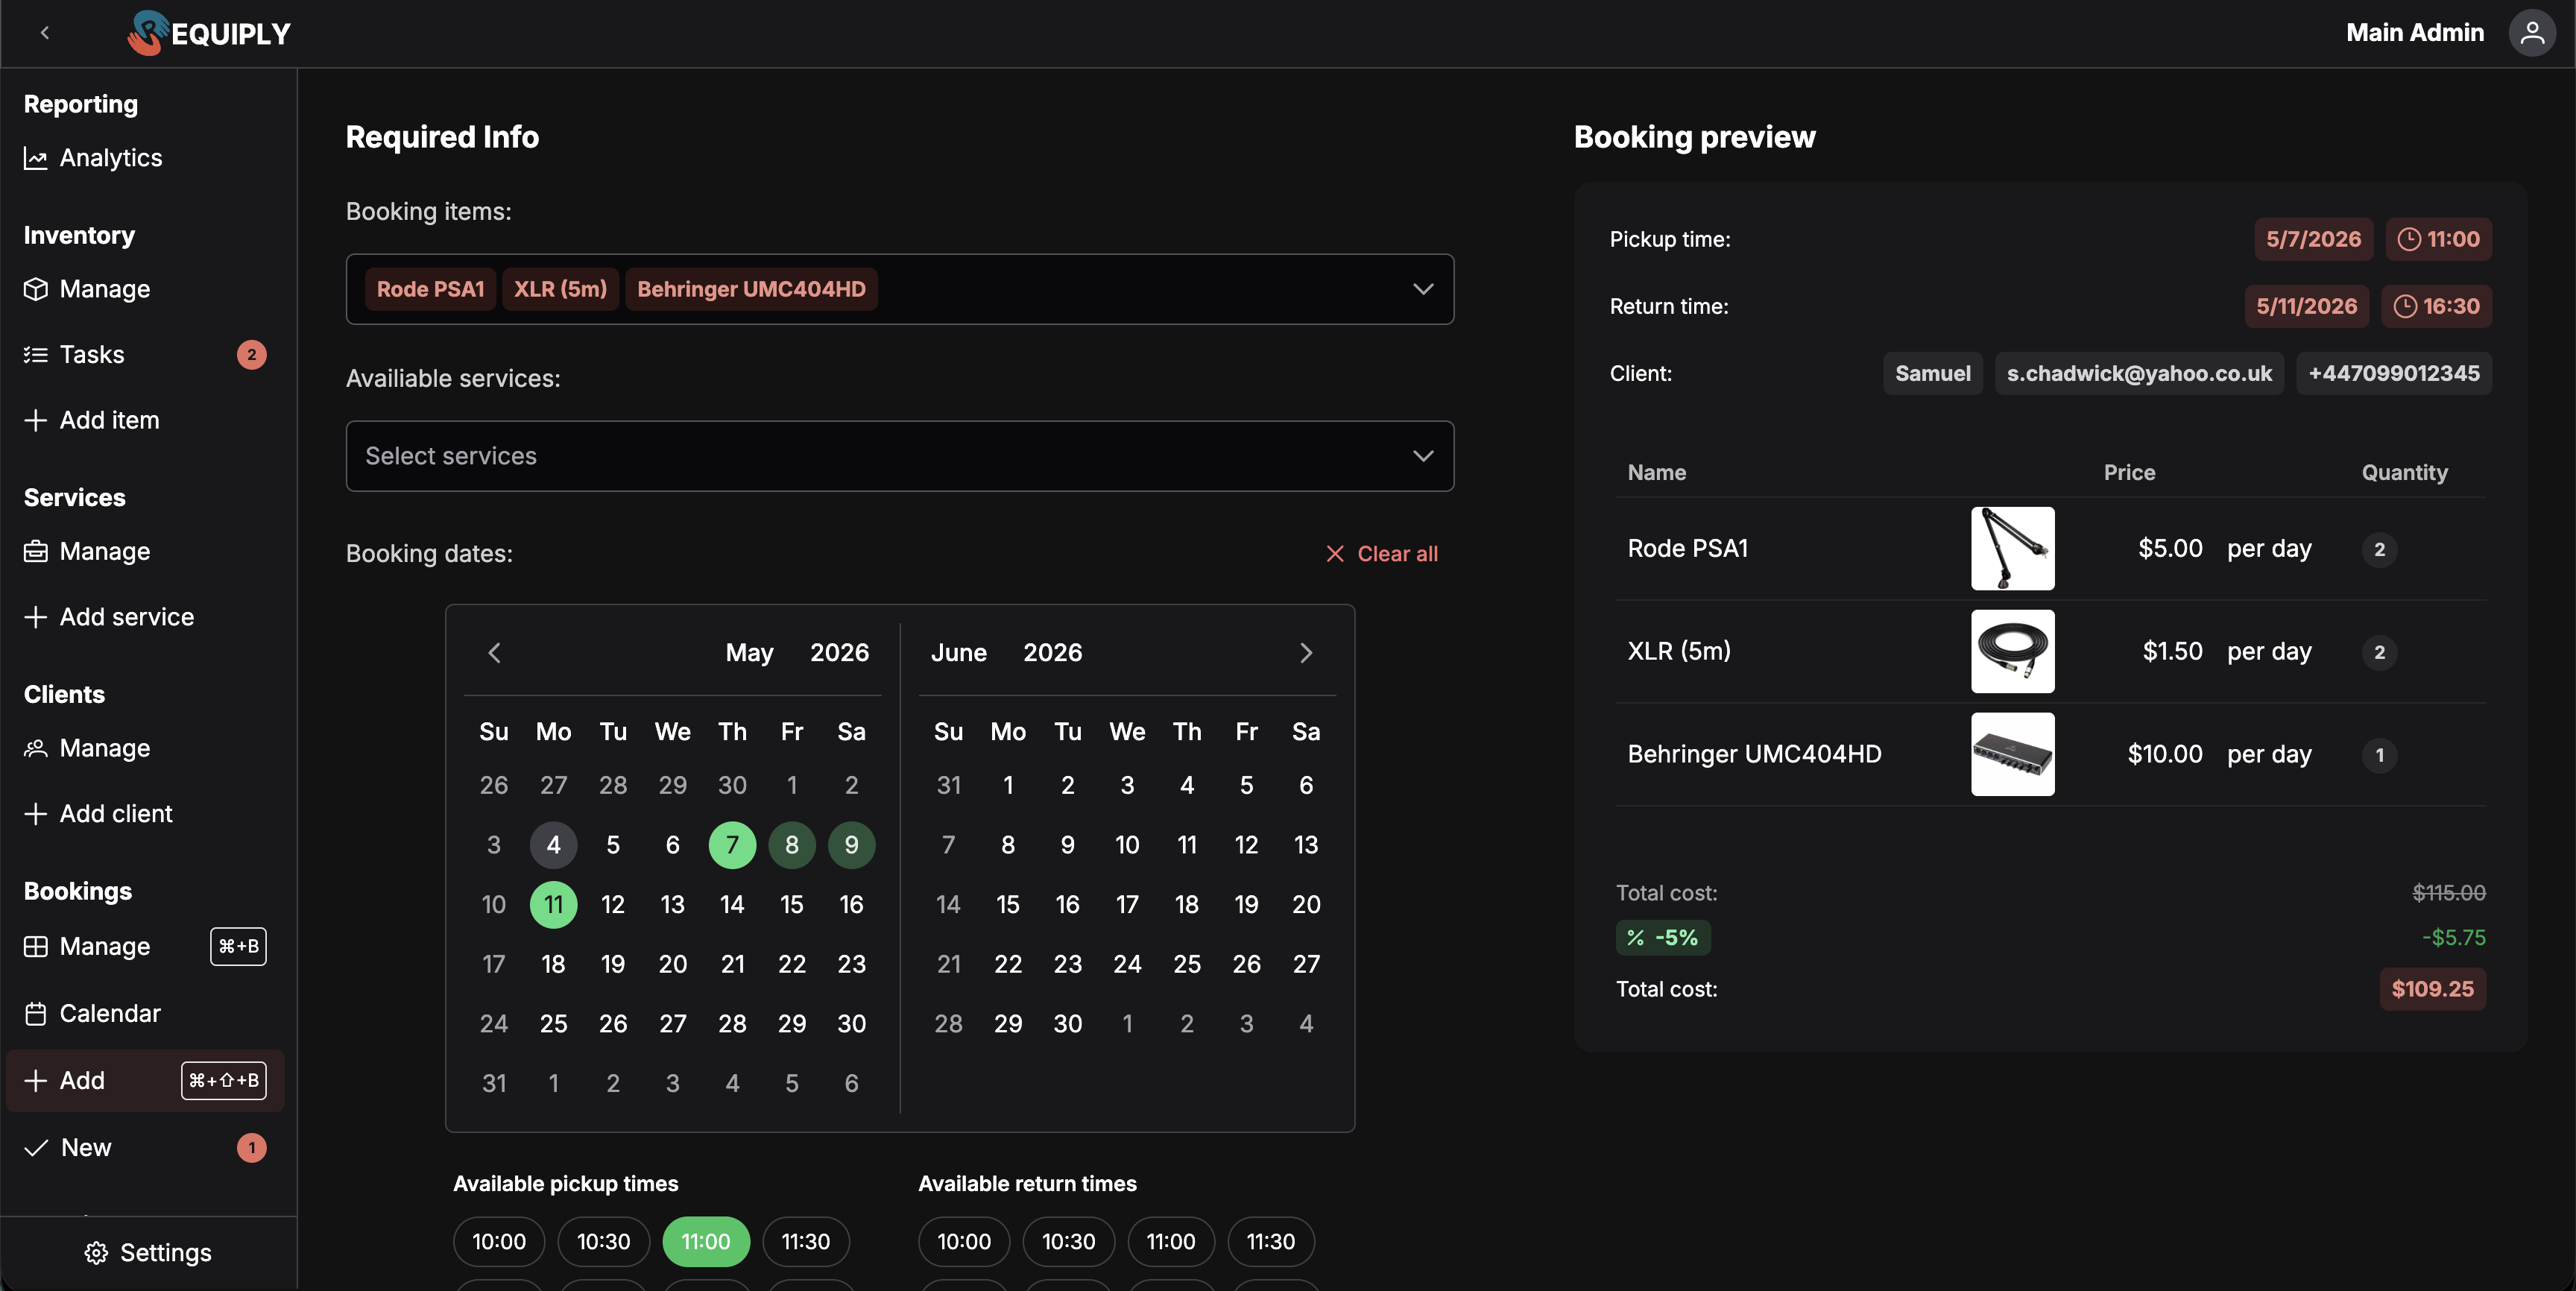Click the back arrow beside Equiply logo
Viewport: 2576px width, 1291px height.
point(45,33)
